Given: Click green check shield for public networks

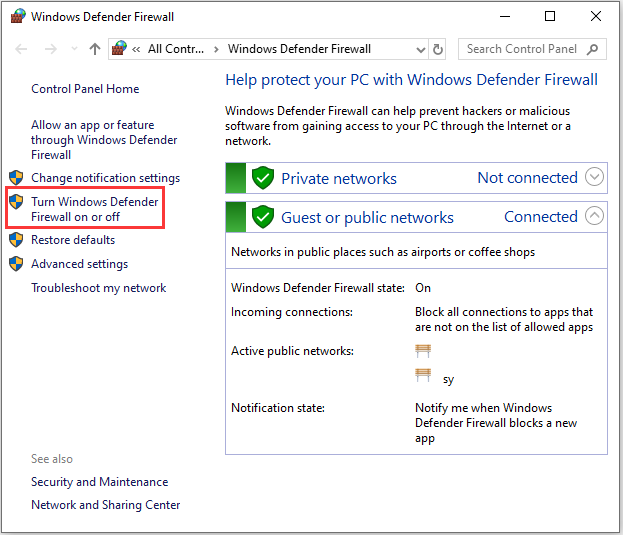Looking at the screenshot, I should click(263, 216).
